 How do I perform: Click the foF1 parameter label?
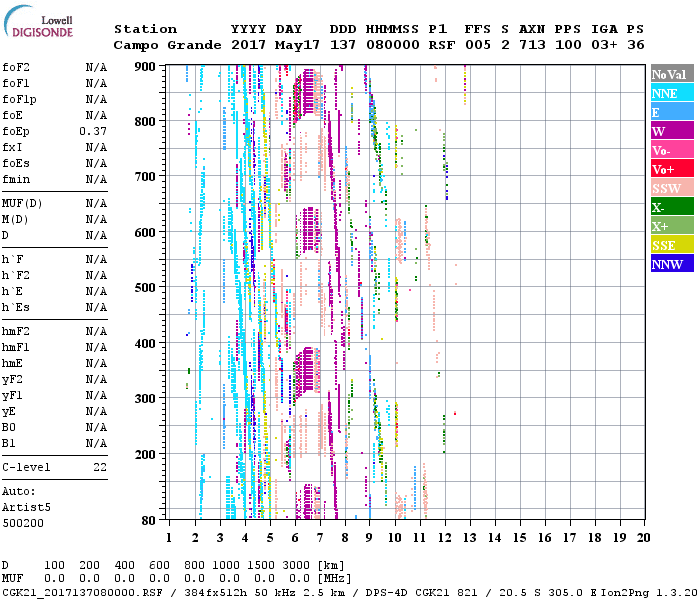pyautogui.click(x=16, y=83)
